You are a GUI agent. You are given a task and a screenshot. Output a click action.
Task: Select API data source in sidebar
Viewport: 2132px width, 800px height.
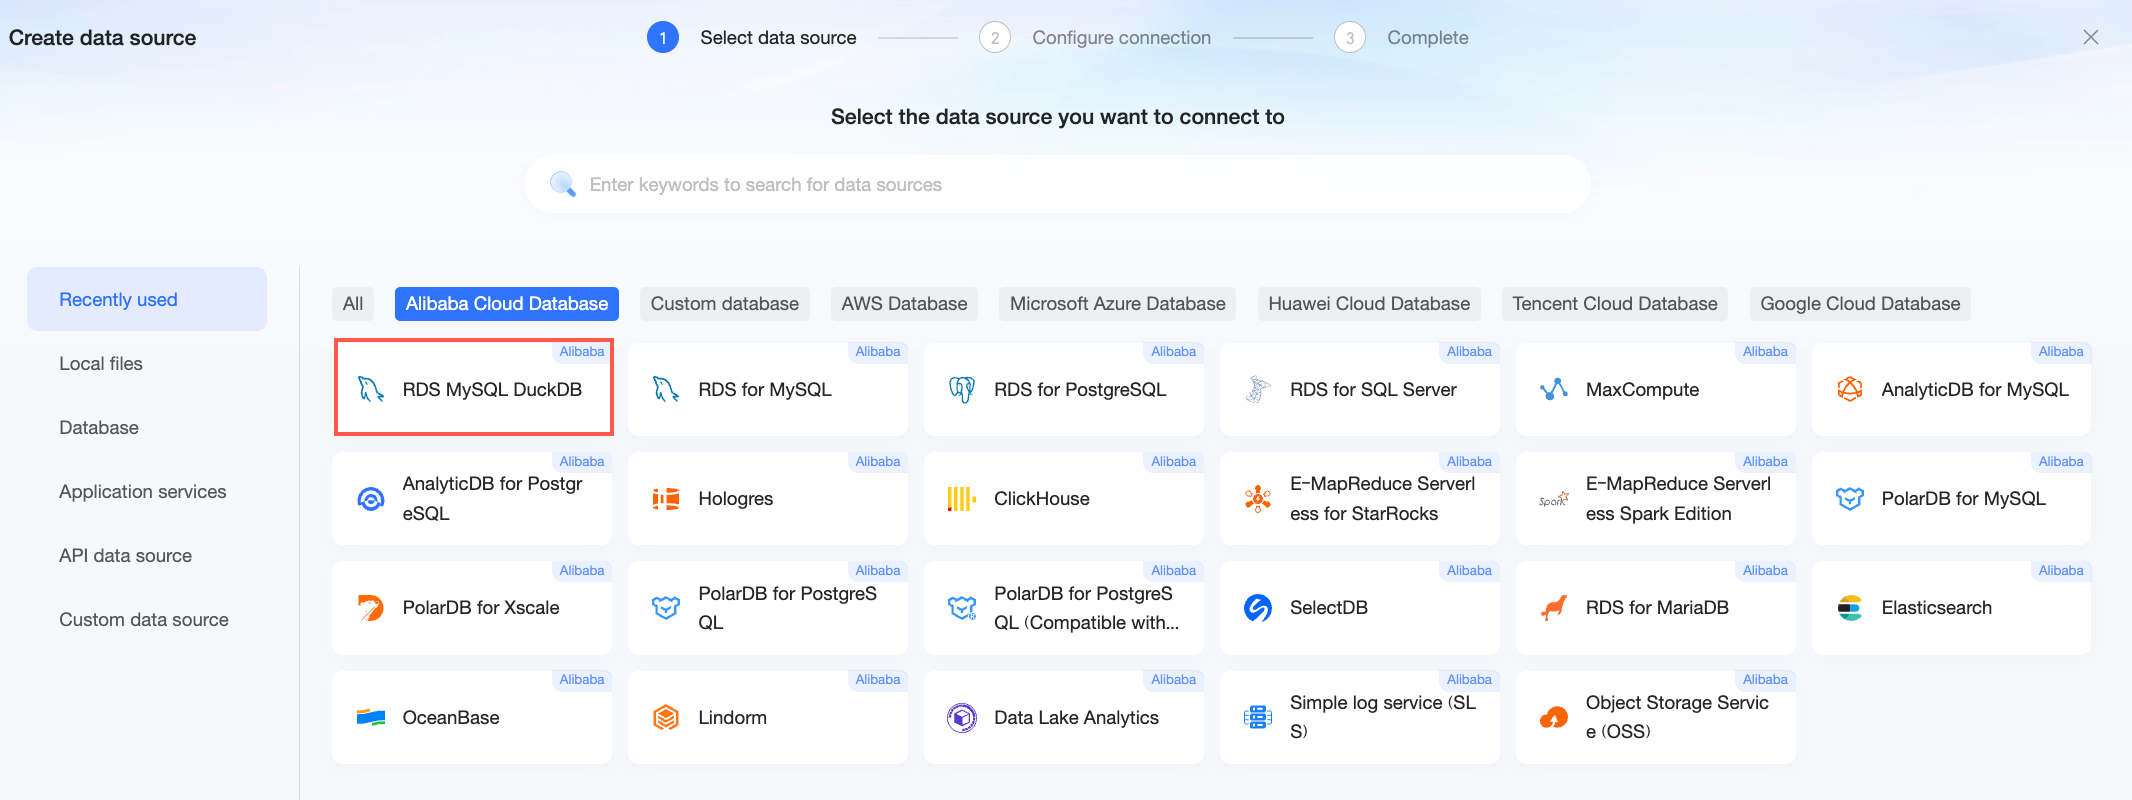click(147, 555)
